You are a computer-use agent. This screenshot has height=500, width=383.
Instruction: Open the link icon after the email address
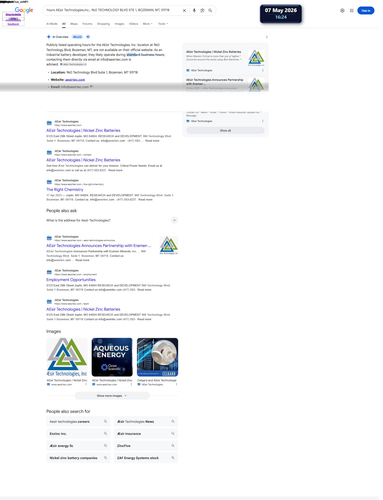pyautogui.click(x=91, y=87)
